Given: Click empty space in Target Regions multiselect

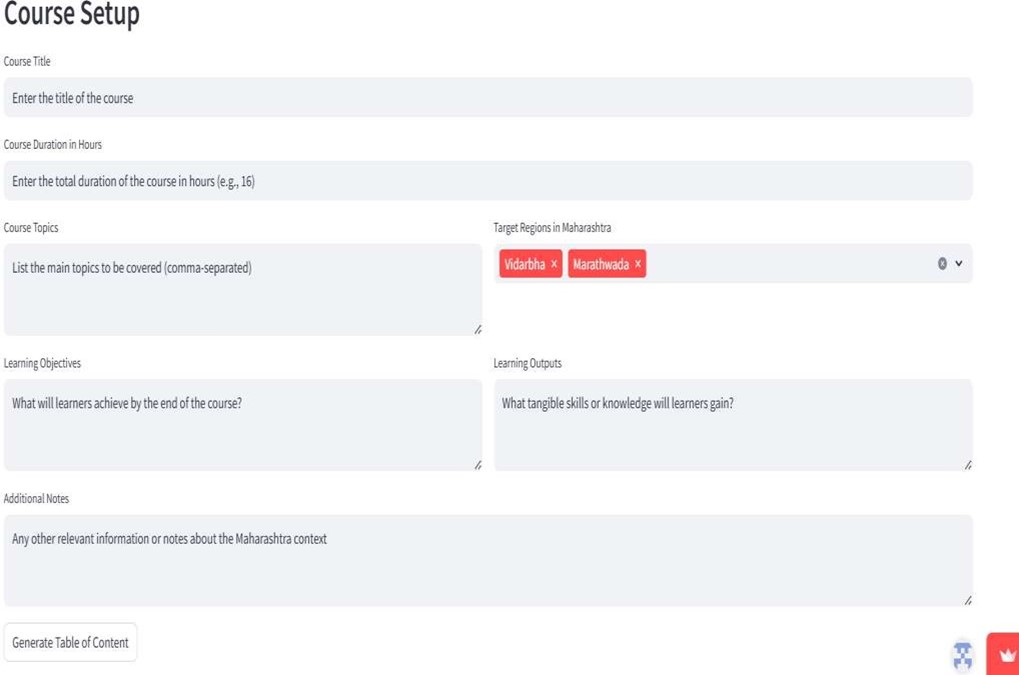Looking at the screenshot, I should (790, 263).
